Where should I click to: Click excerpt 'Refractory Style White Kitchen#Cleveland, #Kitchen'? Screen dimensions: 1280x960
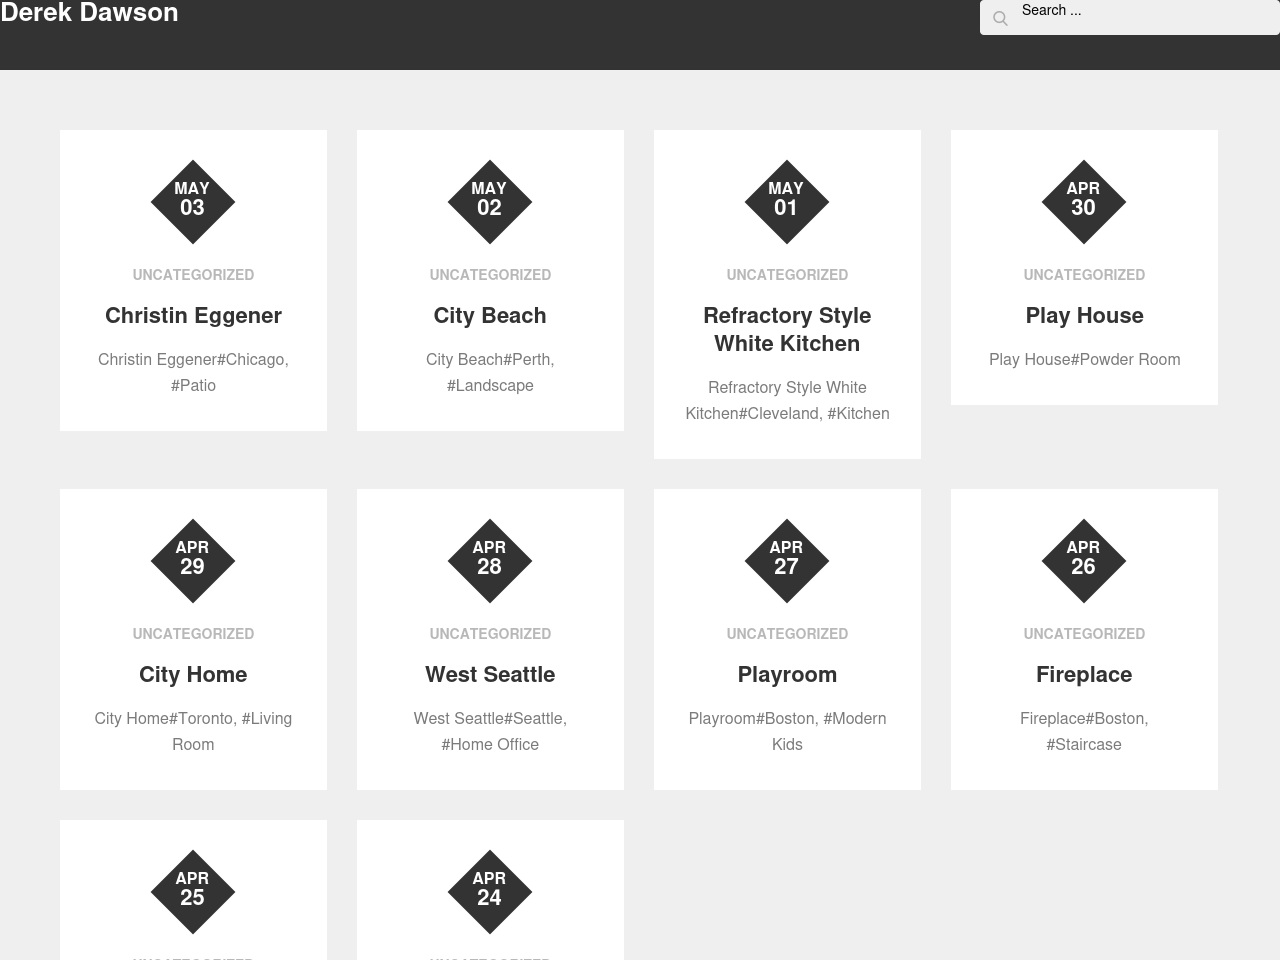coord(787,400)
